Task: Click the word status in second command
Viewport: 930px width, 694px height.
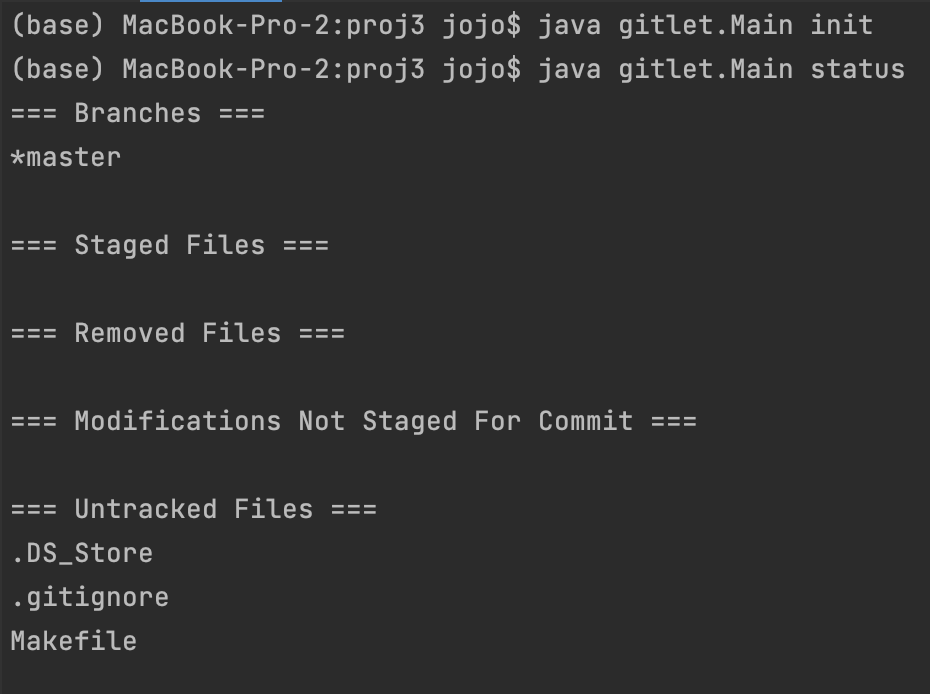Action: (857, 69)
